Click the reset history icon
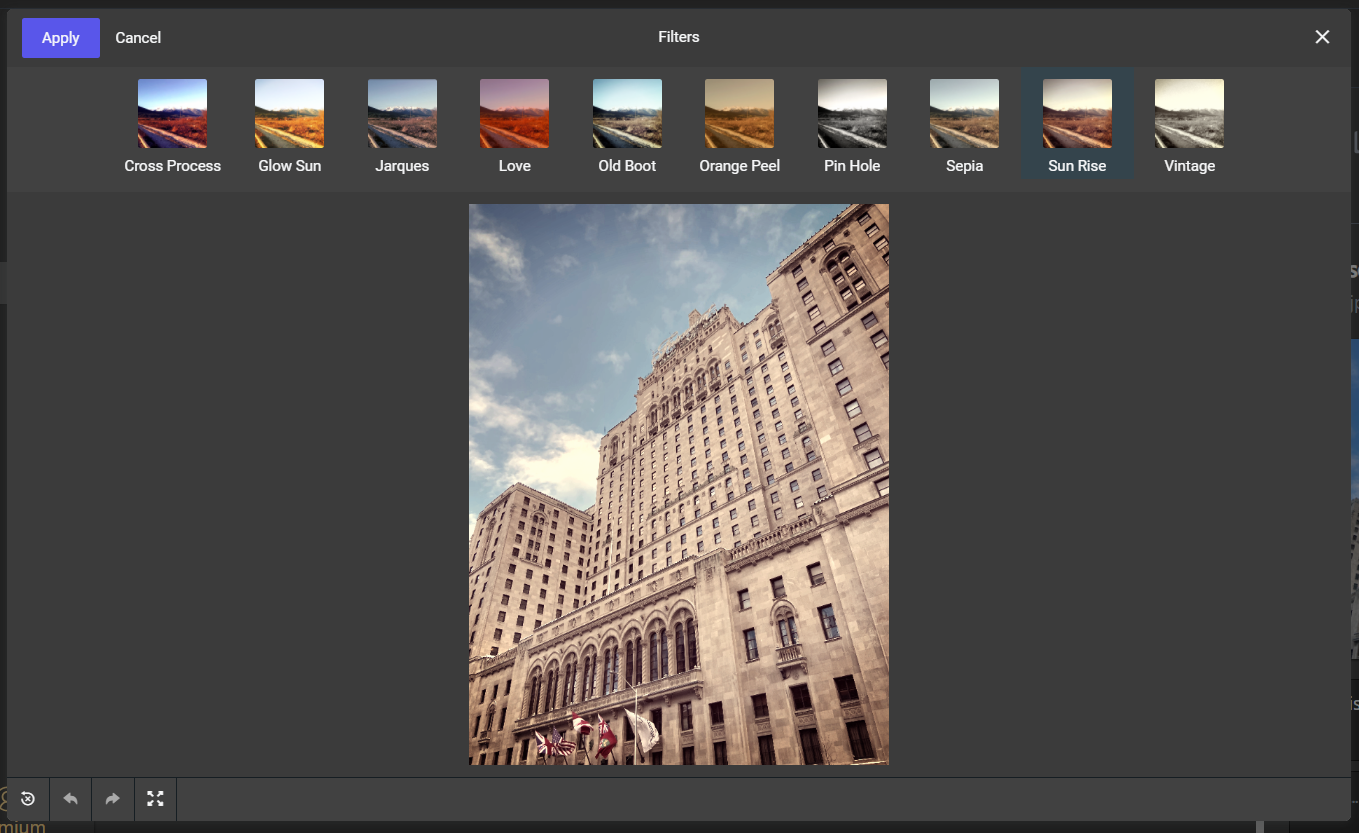This screenshot has height=833, width=1359. (28, 799)
